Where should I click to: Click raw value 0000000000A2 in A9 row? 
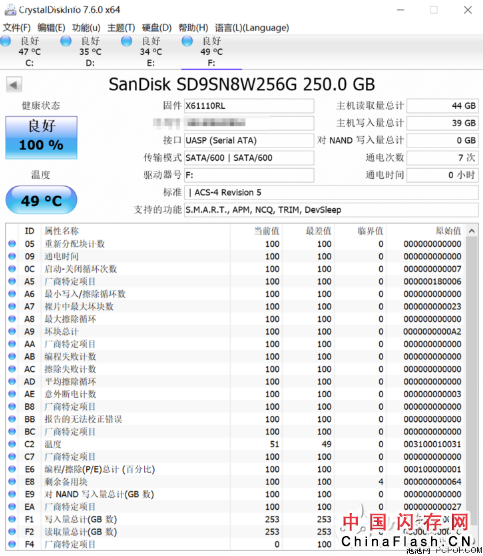point(432,332)
